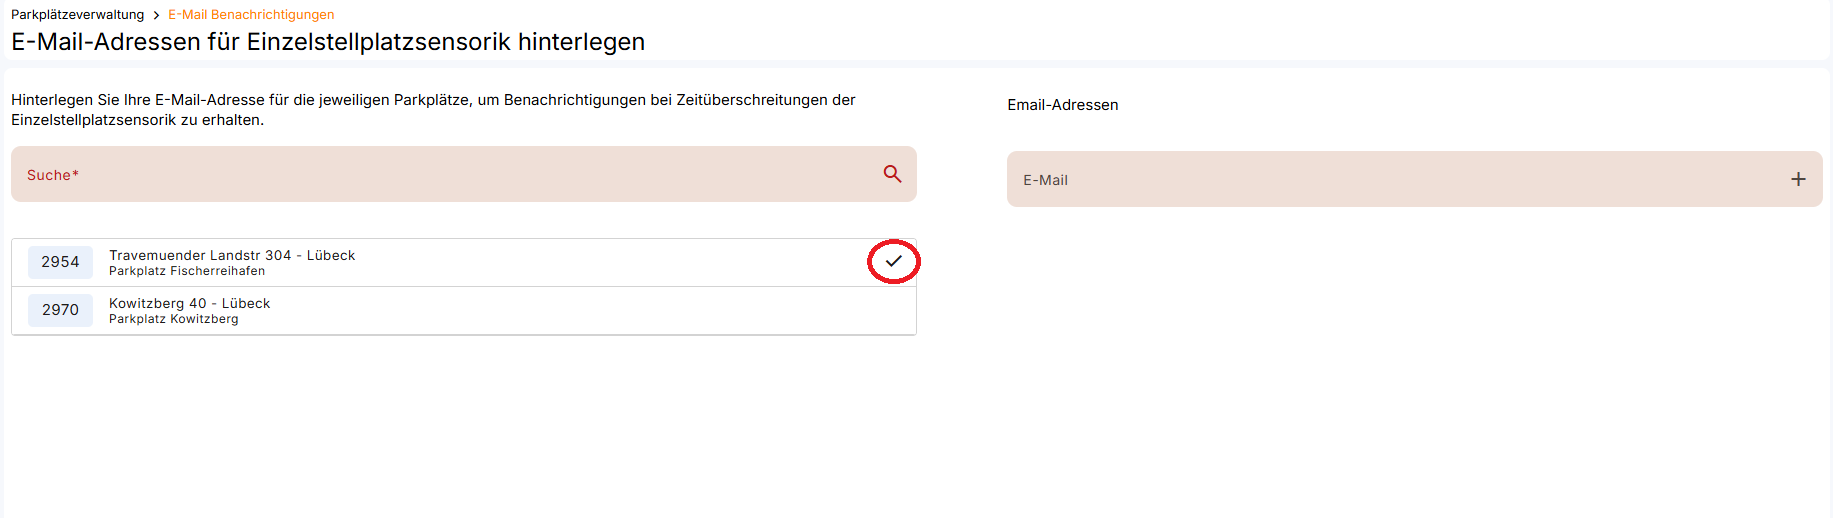Click the plus icon to add email
This screenshot has height=518, width=1833.
1798,179
